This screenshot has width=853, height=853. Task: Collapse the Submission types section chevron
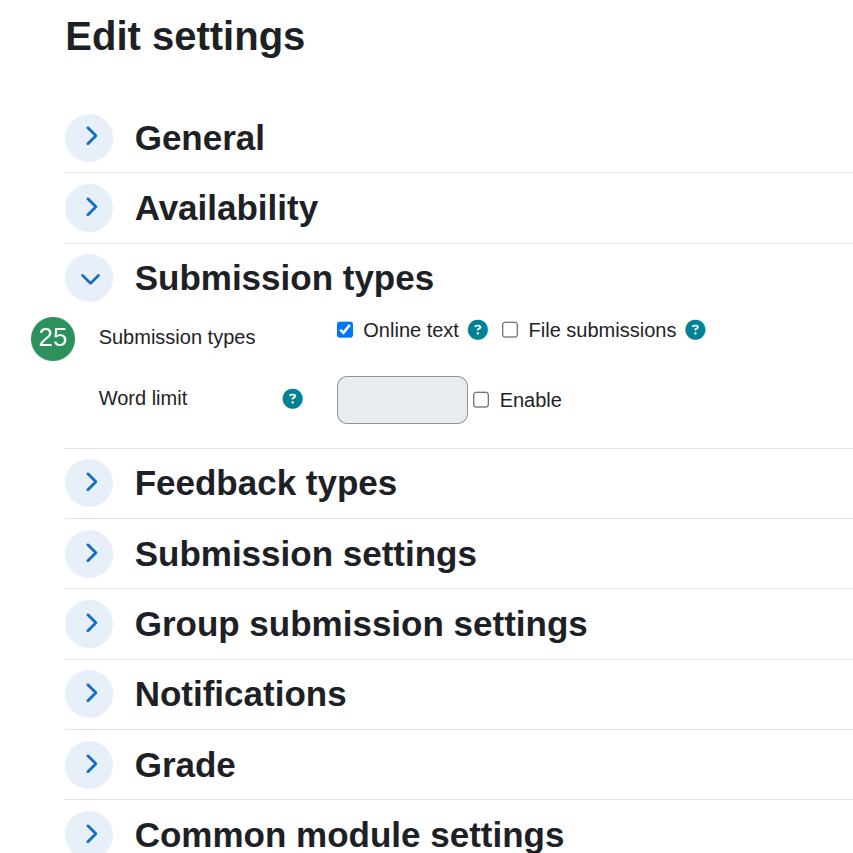(x=89, y=278)
